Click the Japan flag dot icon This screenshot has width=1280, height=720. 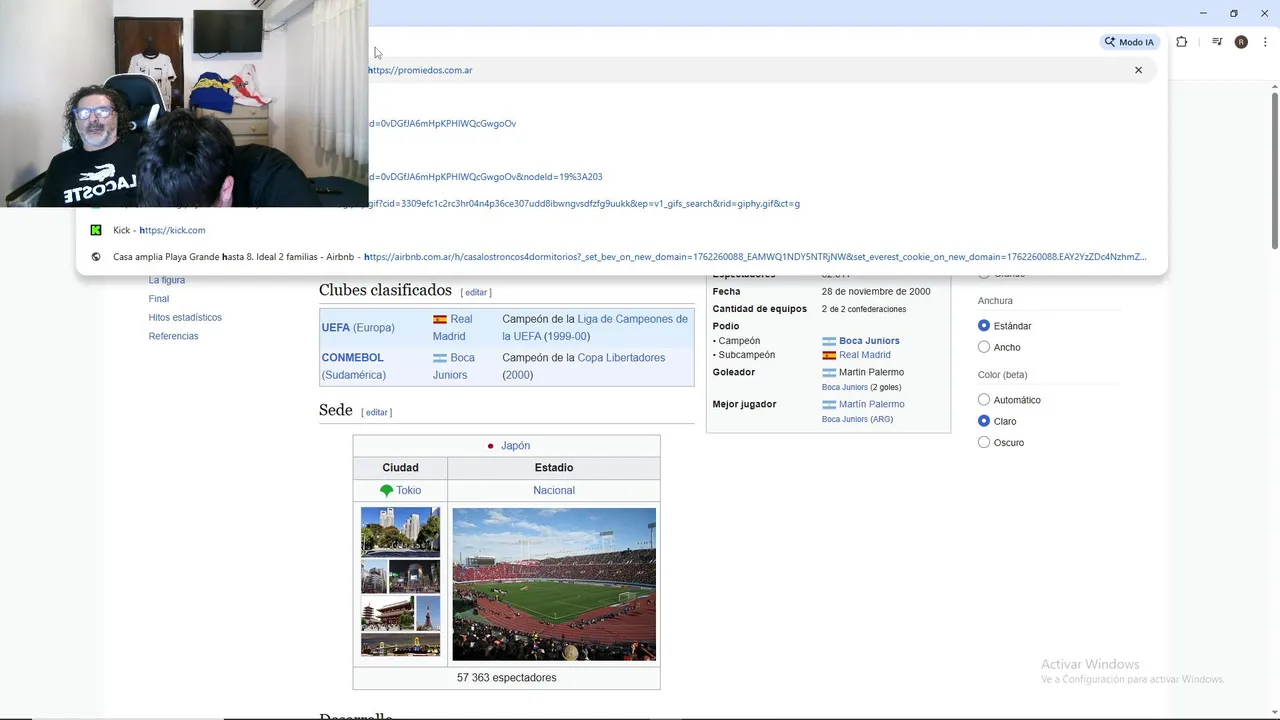coord(490,446)
